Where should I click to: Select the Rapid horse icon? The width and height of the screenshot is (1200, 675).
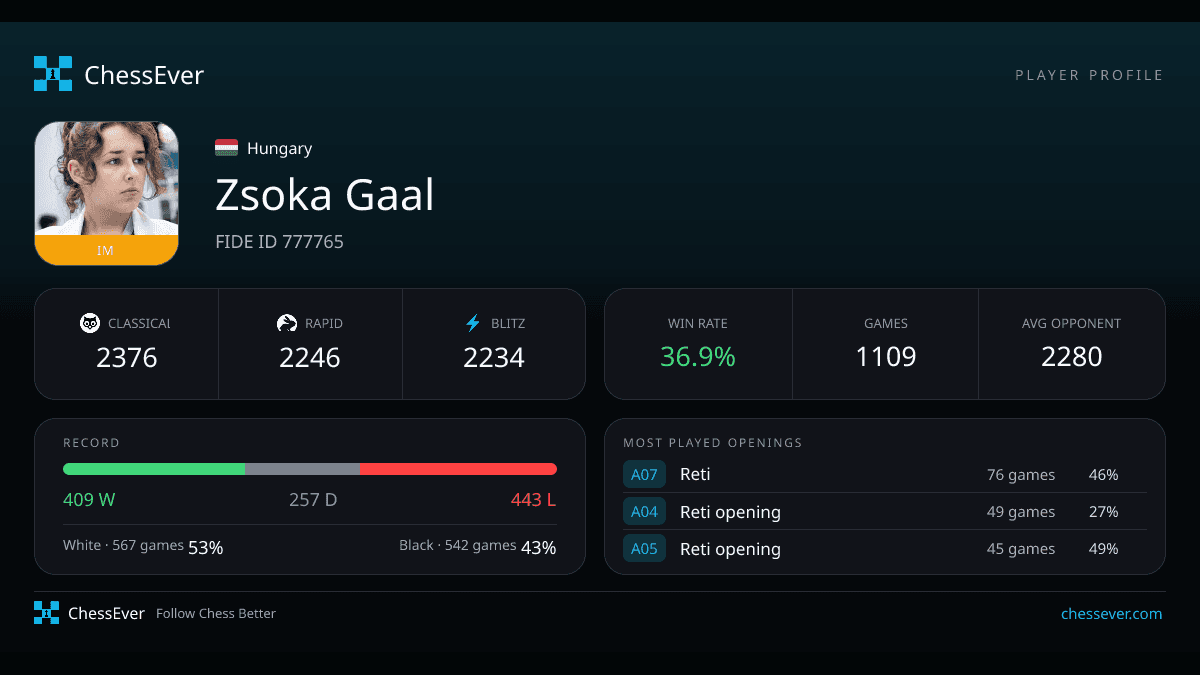coord(287,323)
